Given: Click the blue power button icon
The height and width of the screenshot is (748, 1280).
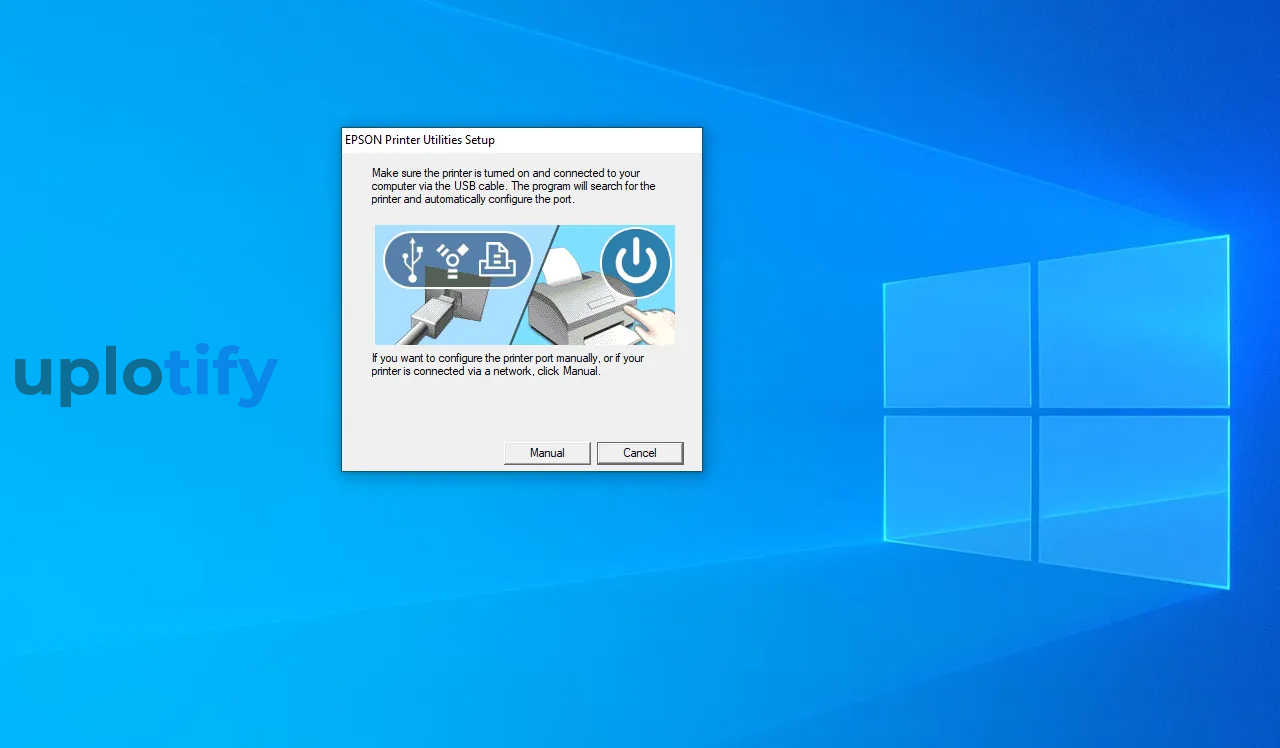Looking at the screenshot, I should coord(636,262).
